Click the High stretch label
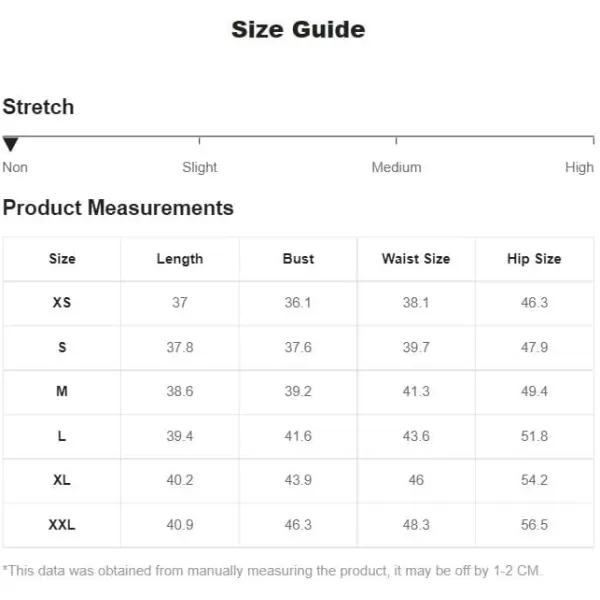 coord(579,167)
